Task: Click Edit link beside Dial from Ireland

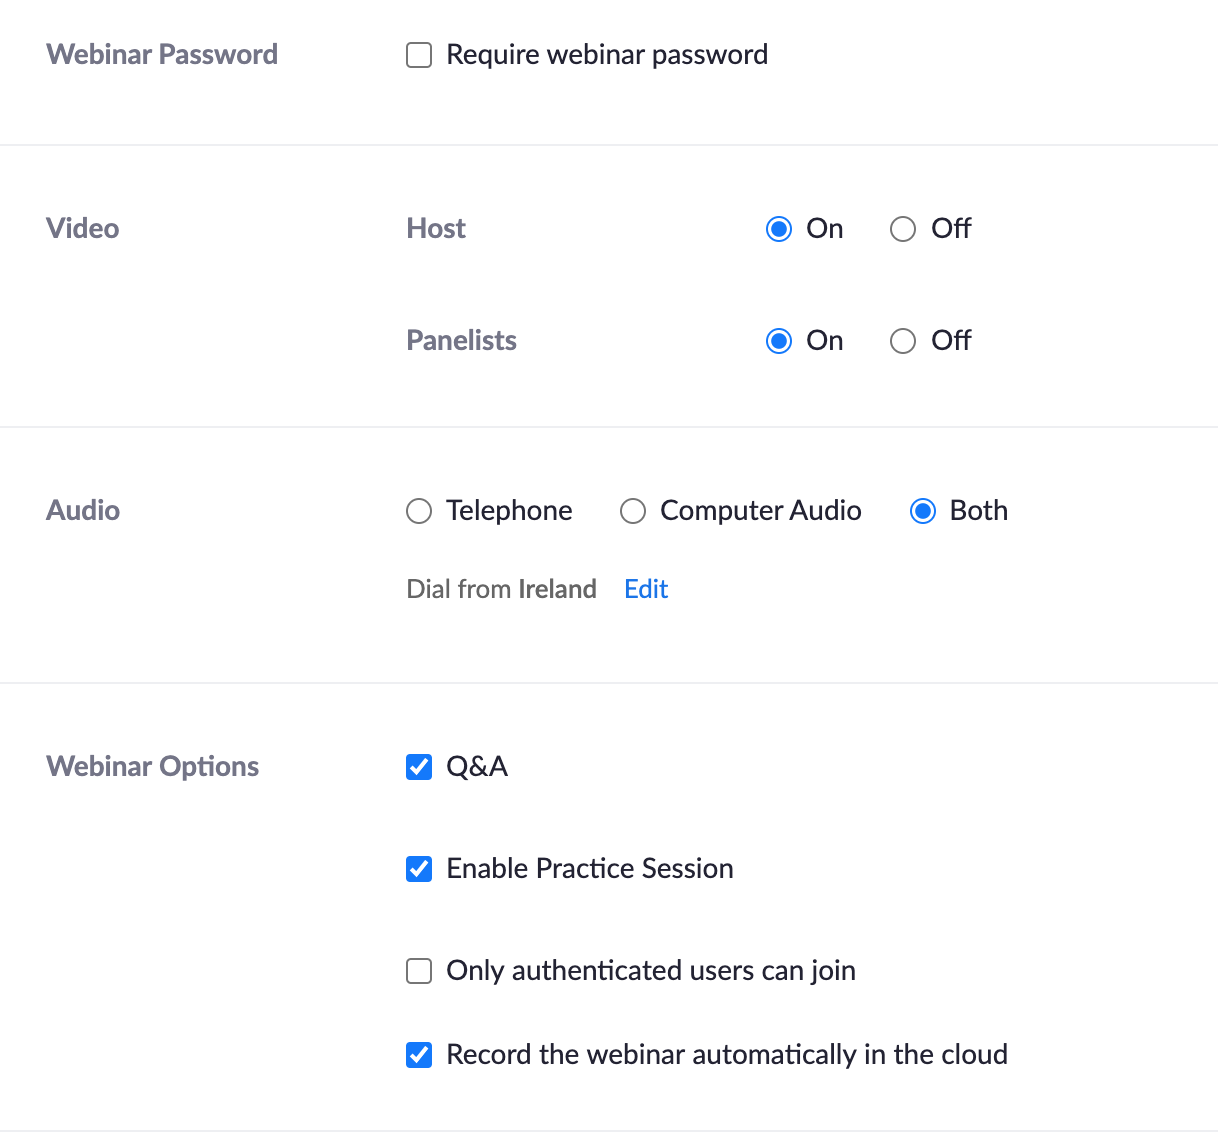Action: pyautogui.click(x=646, y=589)
